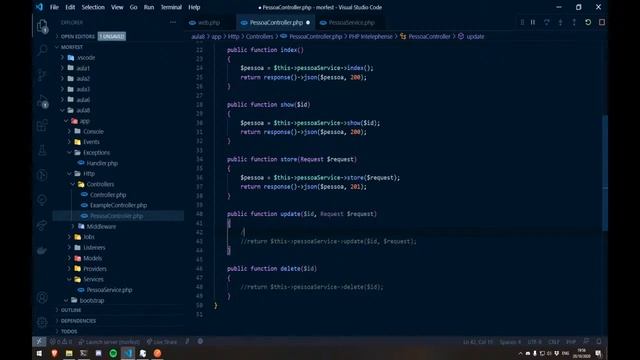Open the Search view in activity bar
The height and width of the screenshot is (360, 640).
click(x=42, y=51)
